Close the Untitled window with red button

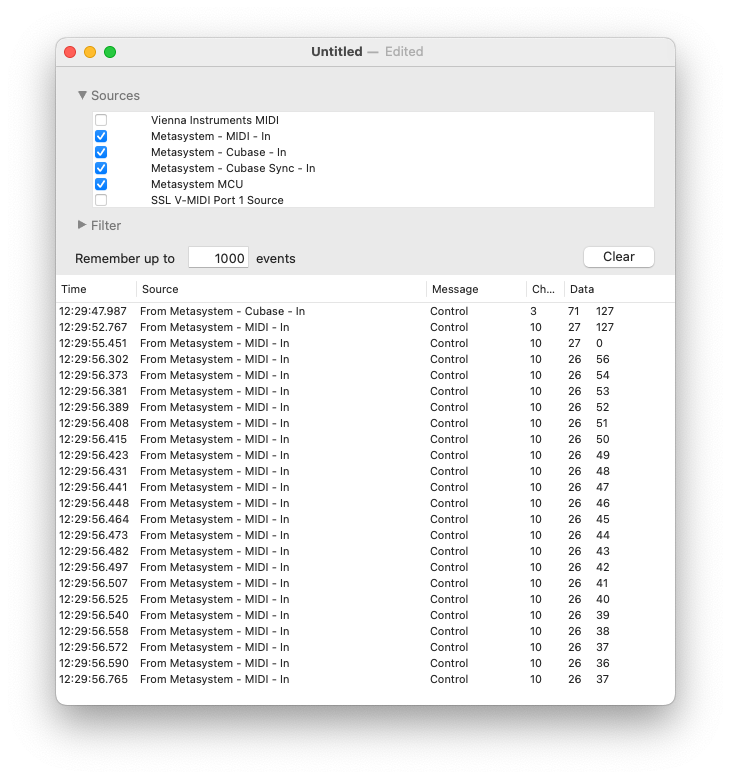pos(70,52)
